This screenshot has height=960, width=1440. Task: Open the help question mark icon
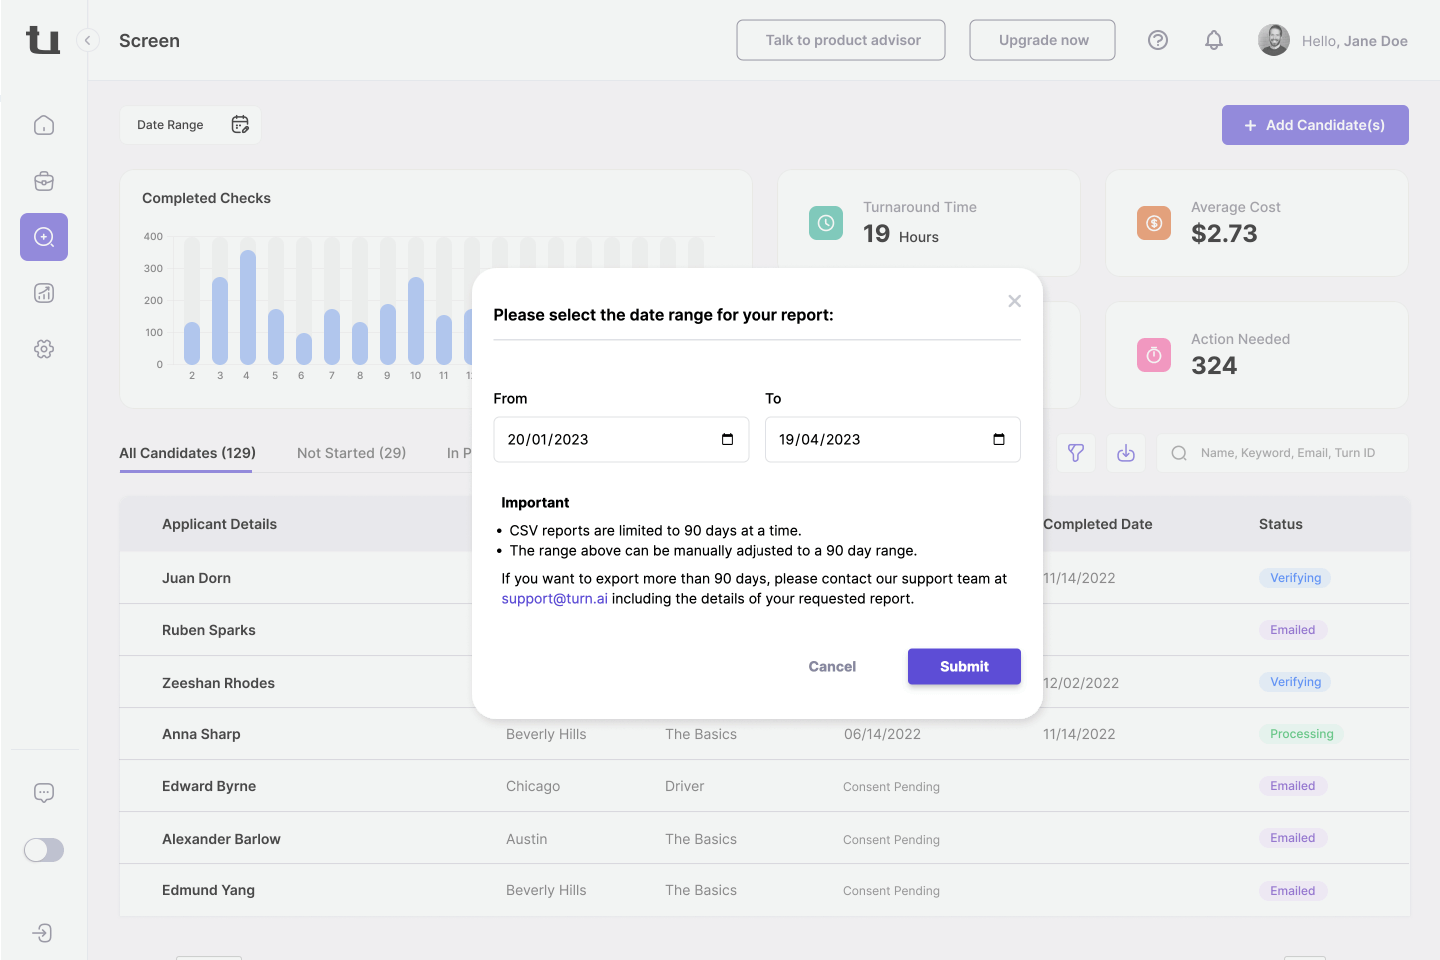coord(1157,40)
